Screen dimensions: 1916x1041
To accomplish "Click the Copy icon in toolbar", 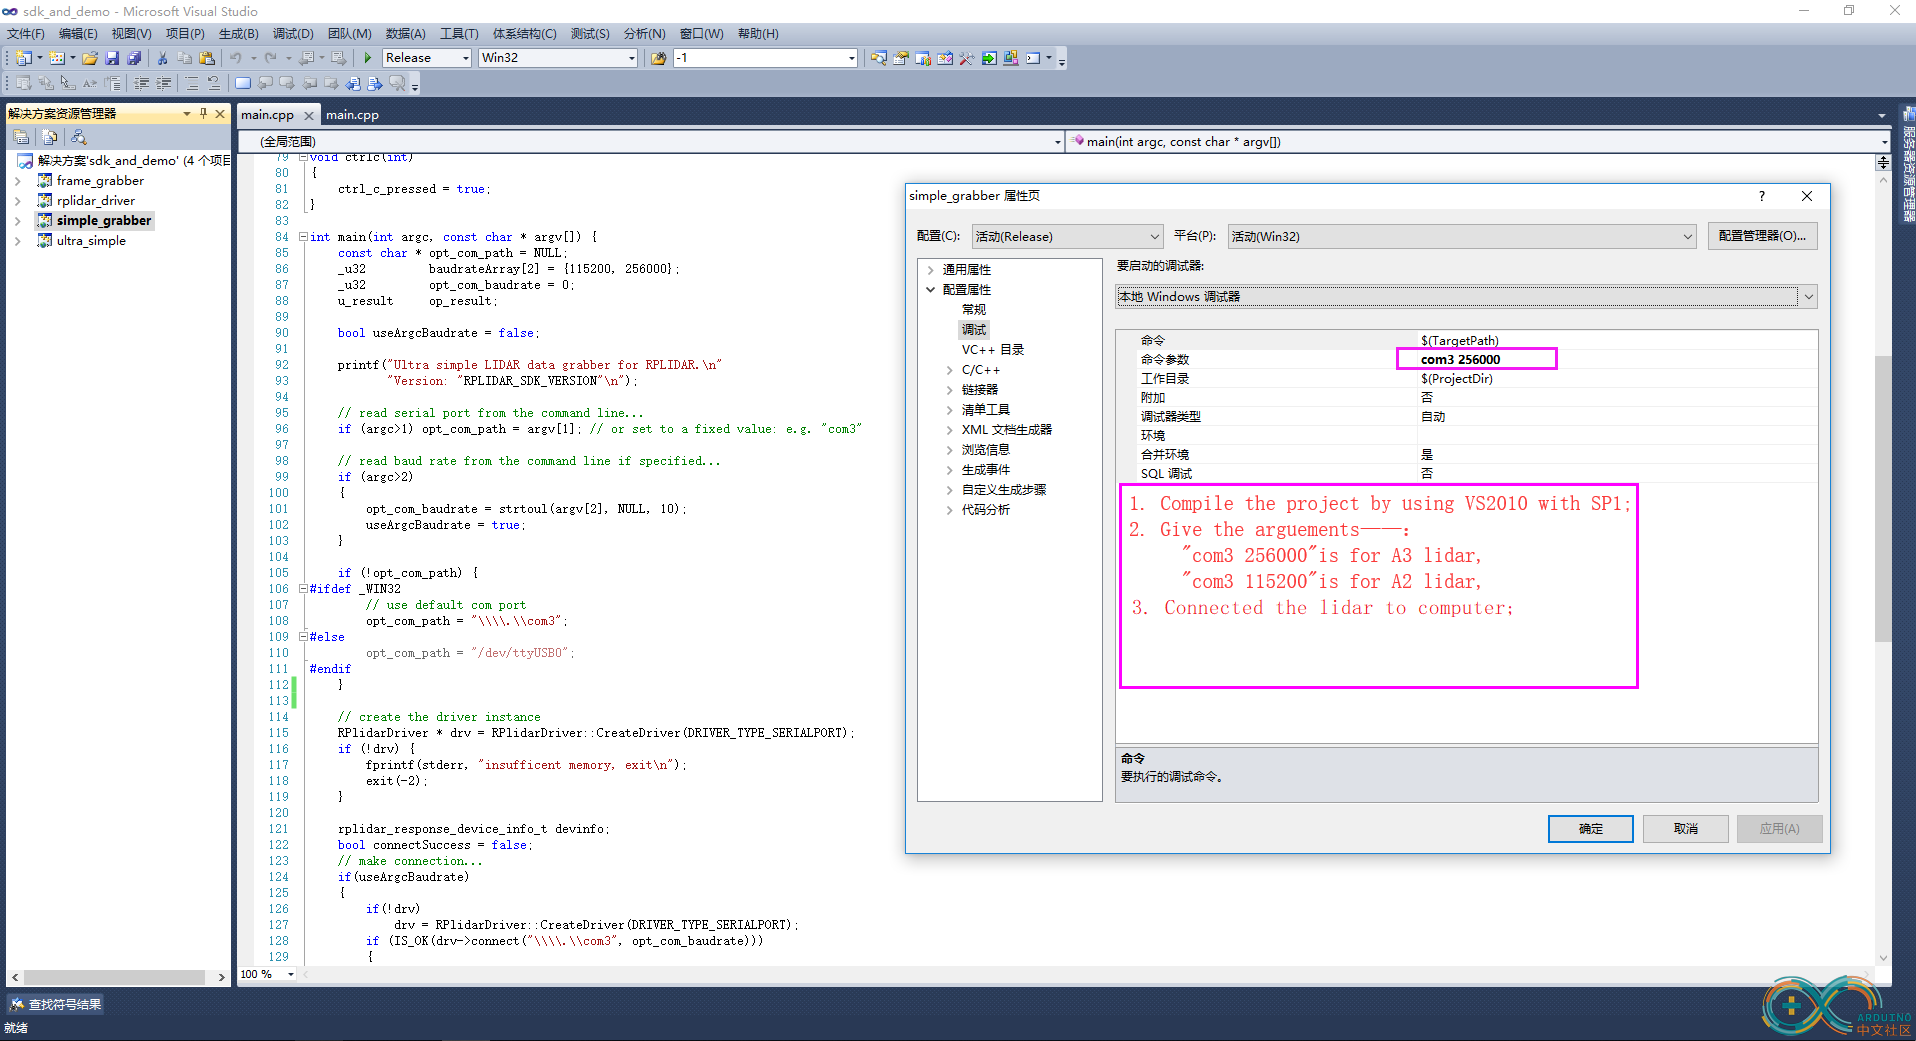I will [x=184, y=58].
